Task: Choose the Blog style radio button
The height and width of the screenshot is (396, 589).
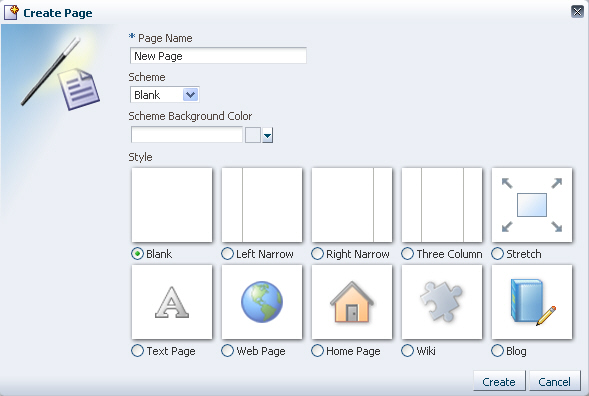Action: (497, 351)
